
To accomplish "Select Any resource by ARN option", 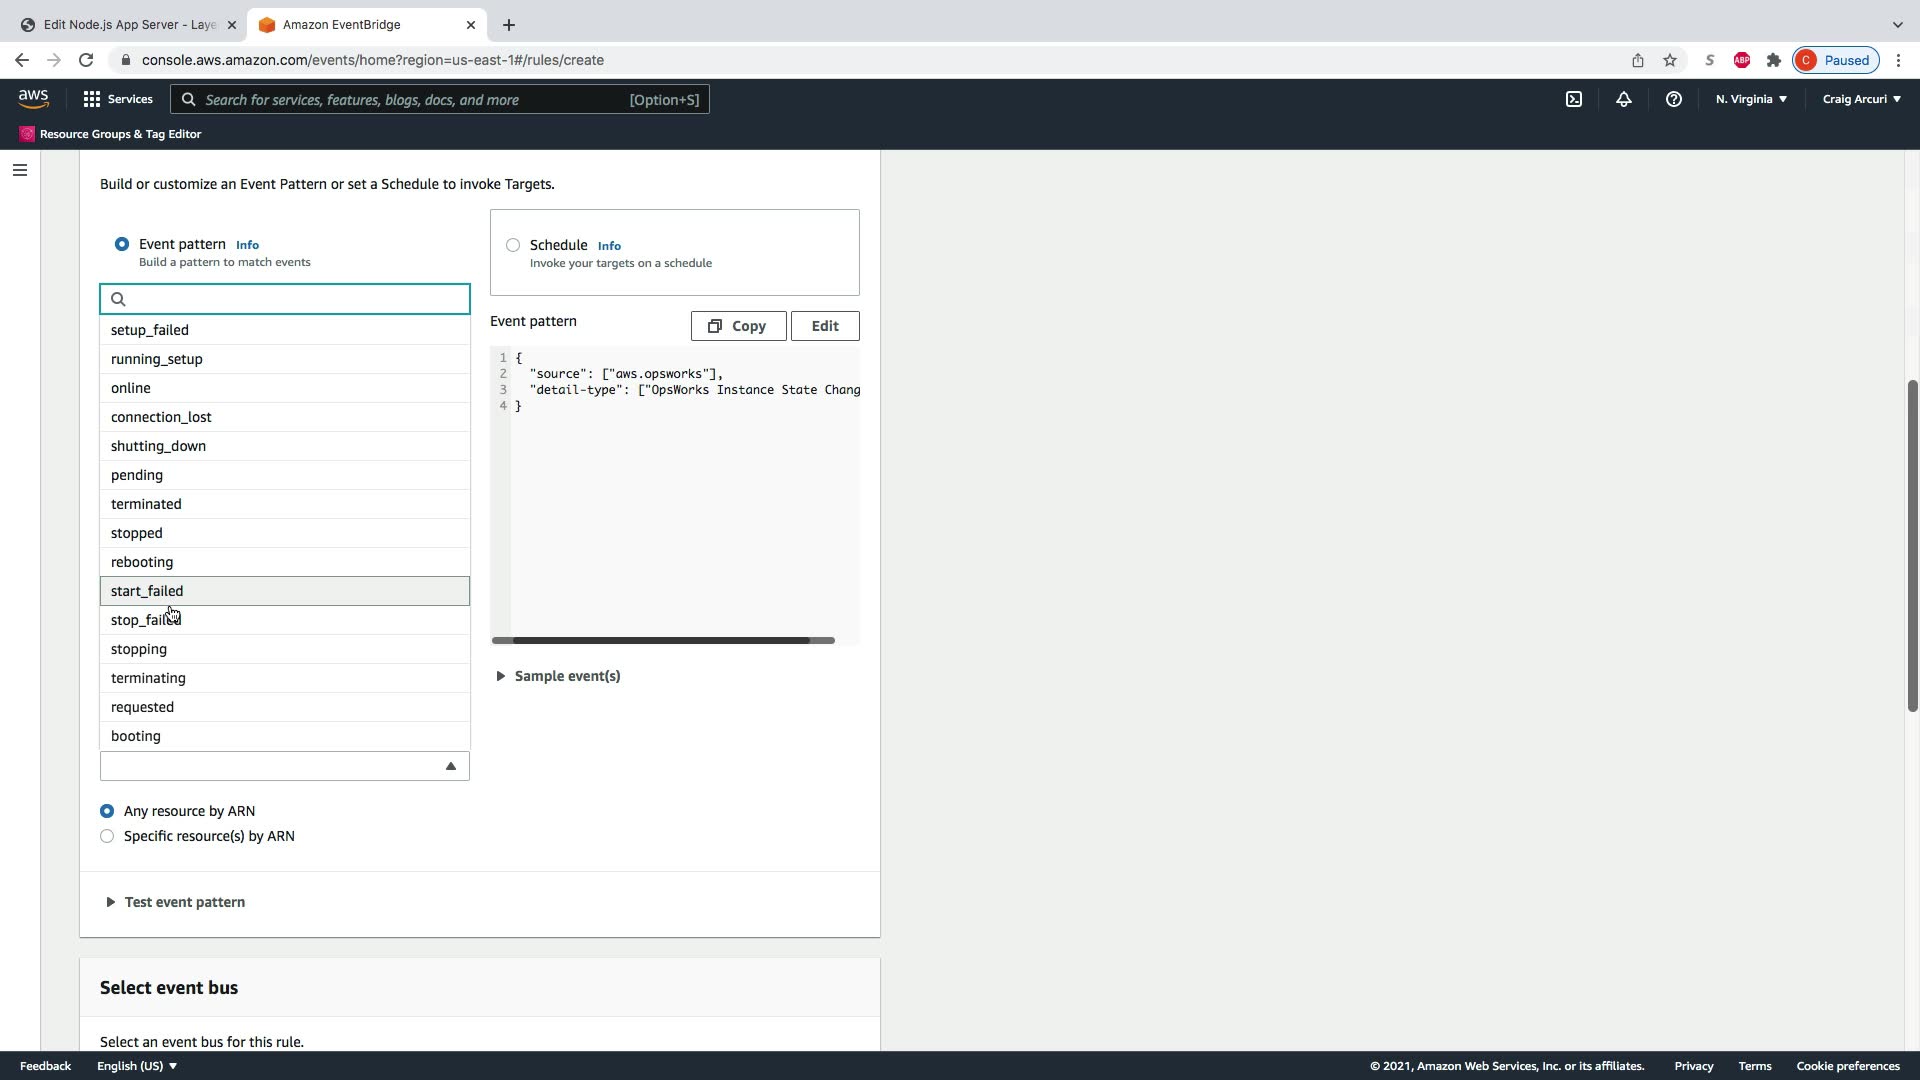I will (x=107, y=811).
